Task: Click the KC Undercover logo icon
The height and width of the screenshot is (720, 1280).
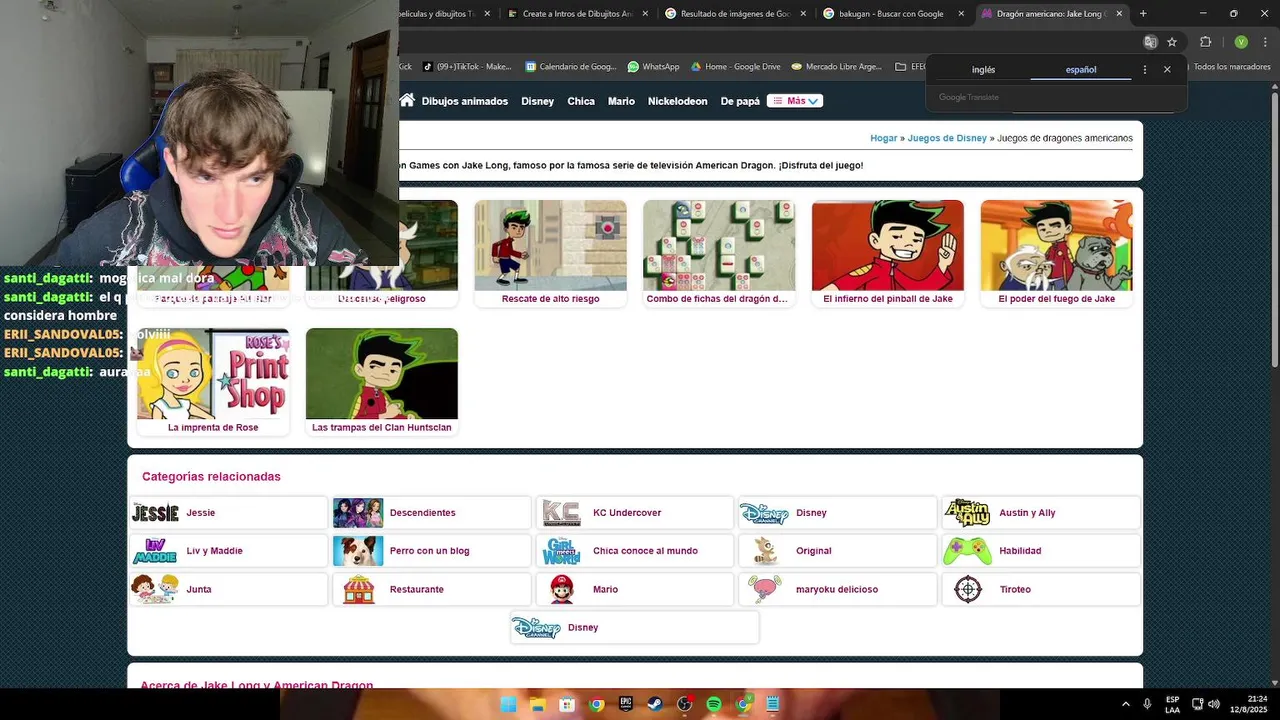Action: (561, 513)
